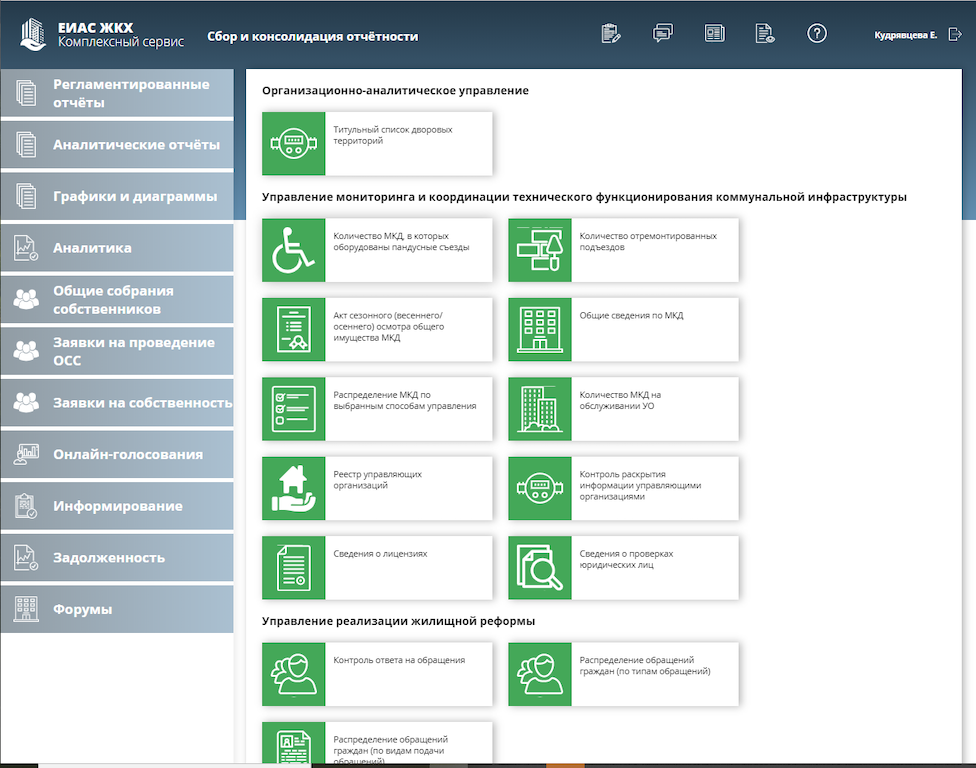Select Аналитические отчёты in sidebar
The height and width of the screenshot is (768, 976).
(x=117, y=145)
